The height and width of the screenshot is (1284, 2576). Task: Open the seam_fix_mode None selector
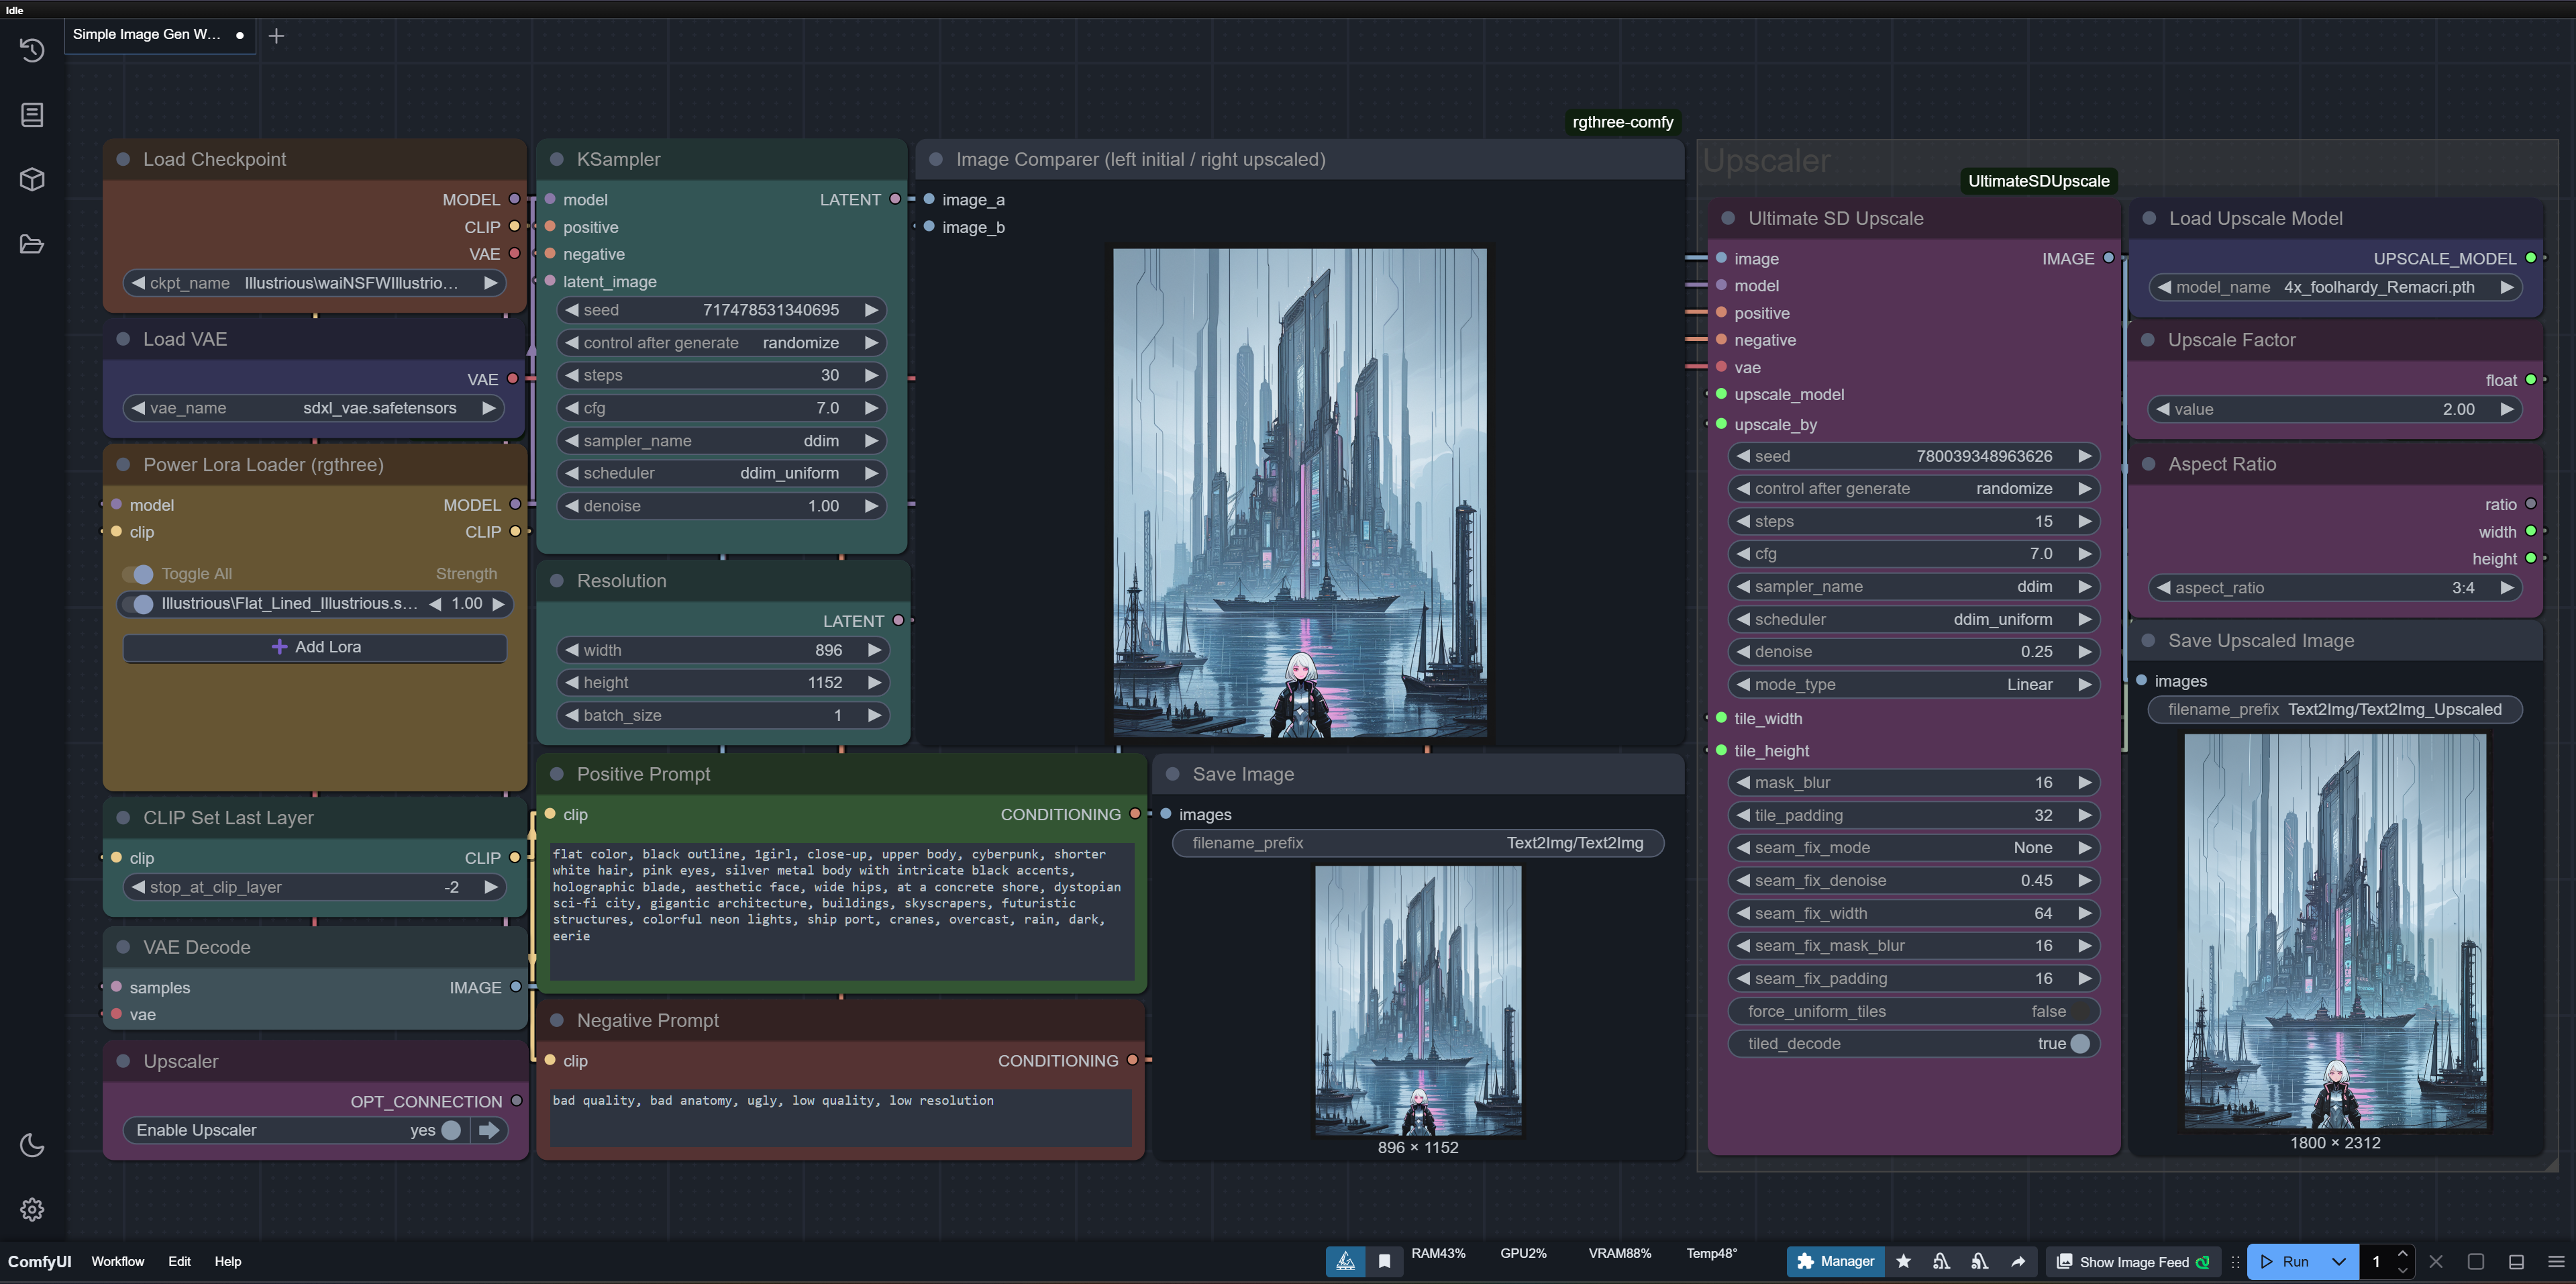pos(1914,848)
